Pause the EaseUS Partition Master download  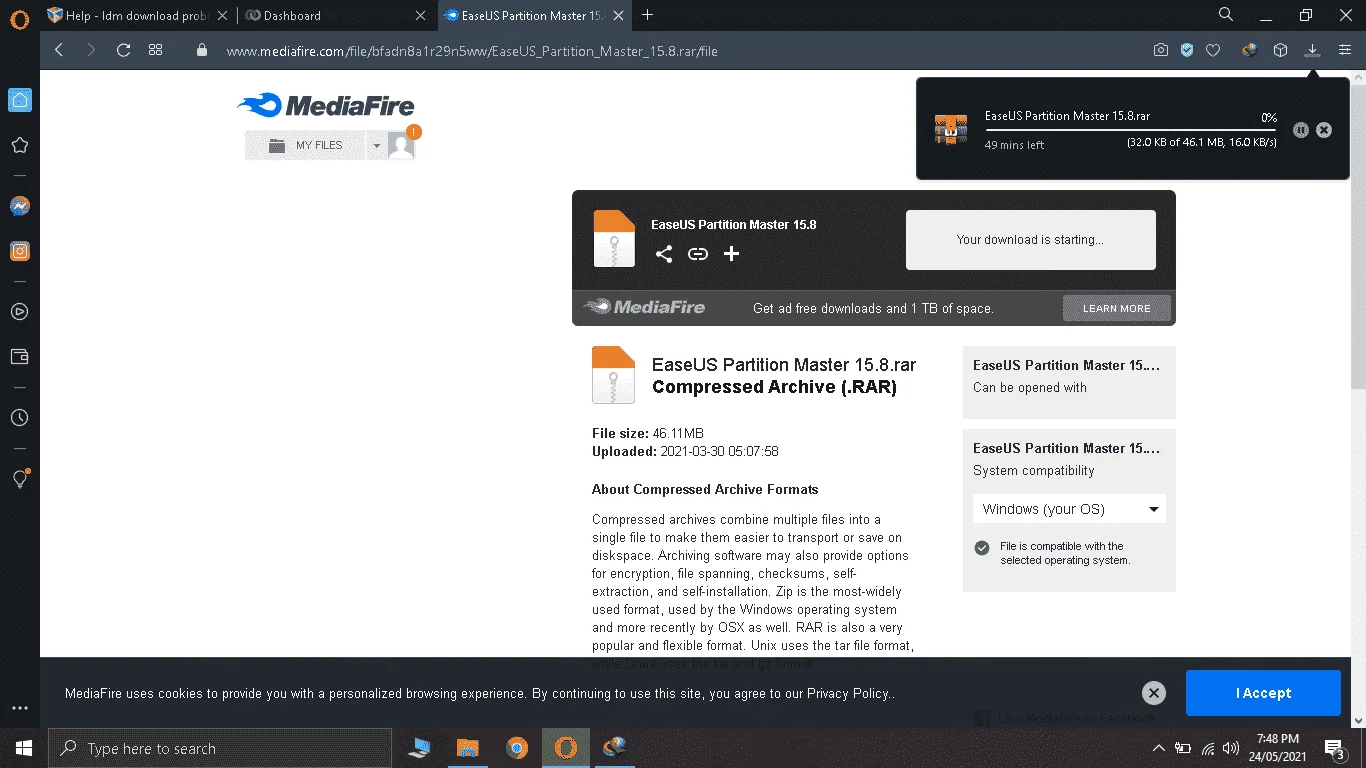click(x=1300, y=130)
